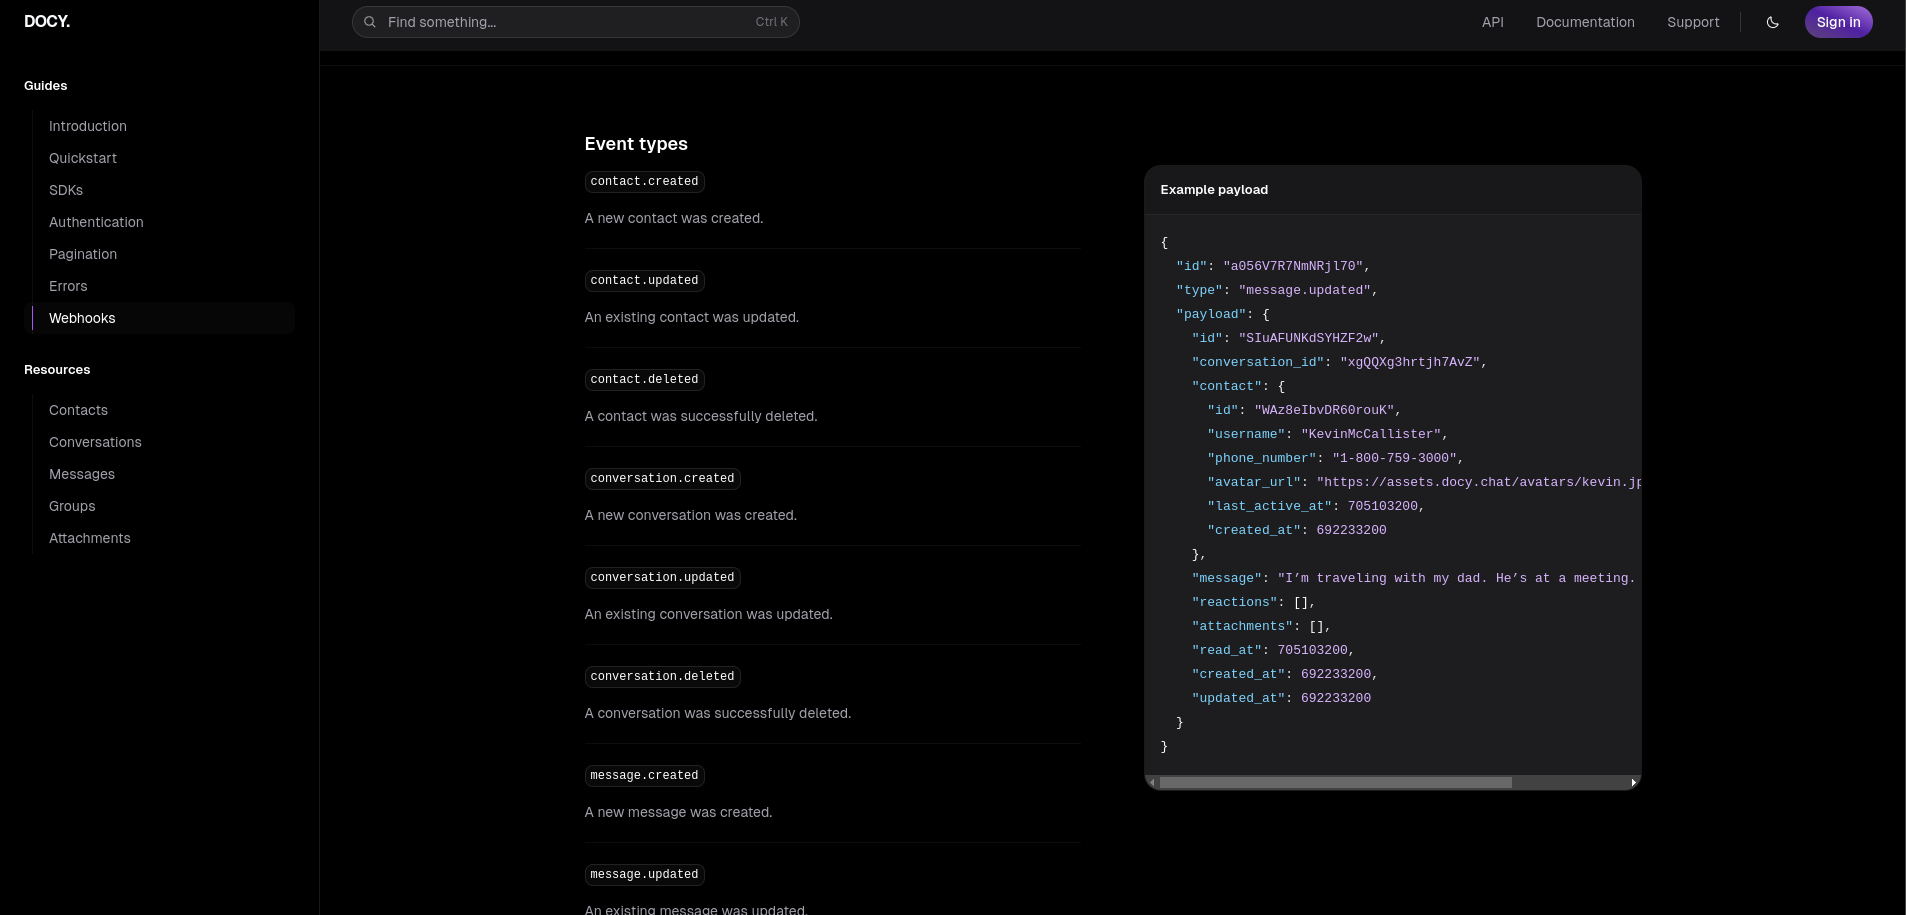Open Quickstart guide
This screenshot has height=915, width=1906.
click(83, 158)
